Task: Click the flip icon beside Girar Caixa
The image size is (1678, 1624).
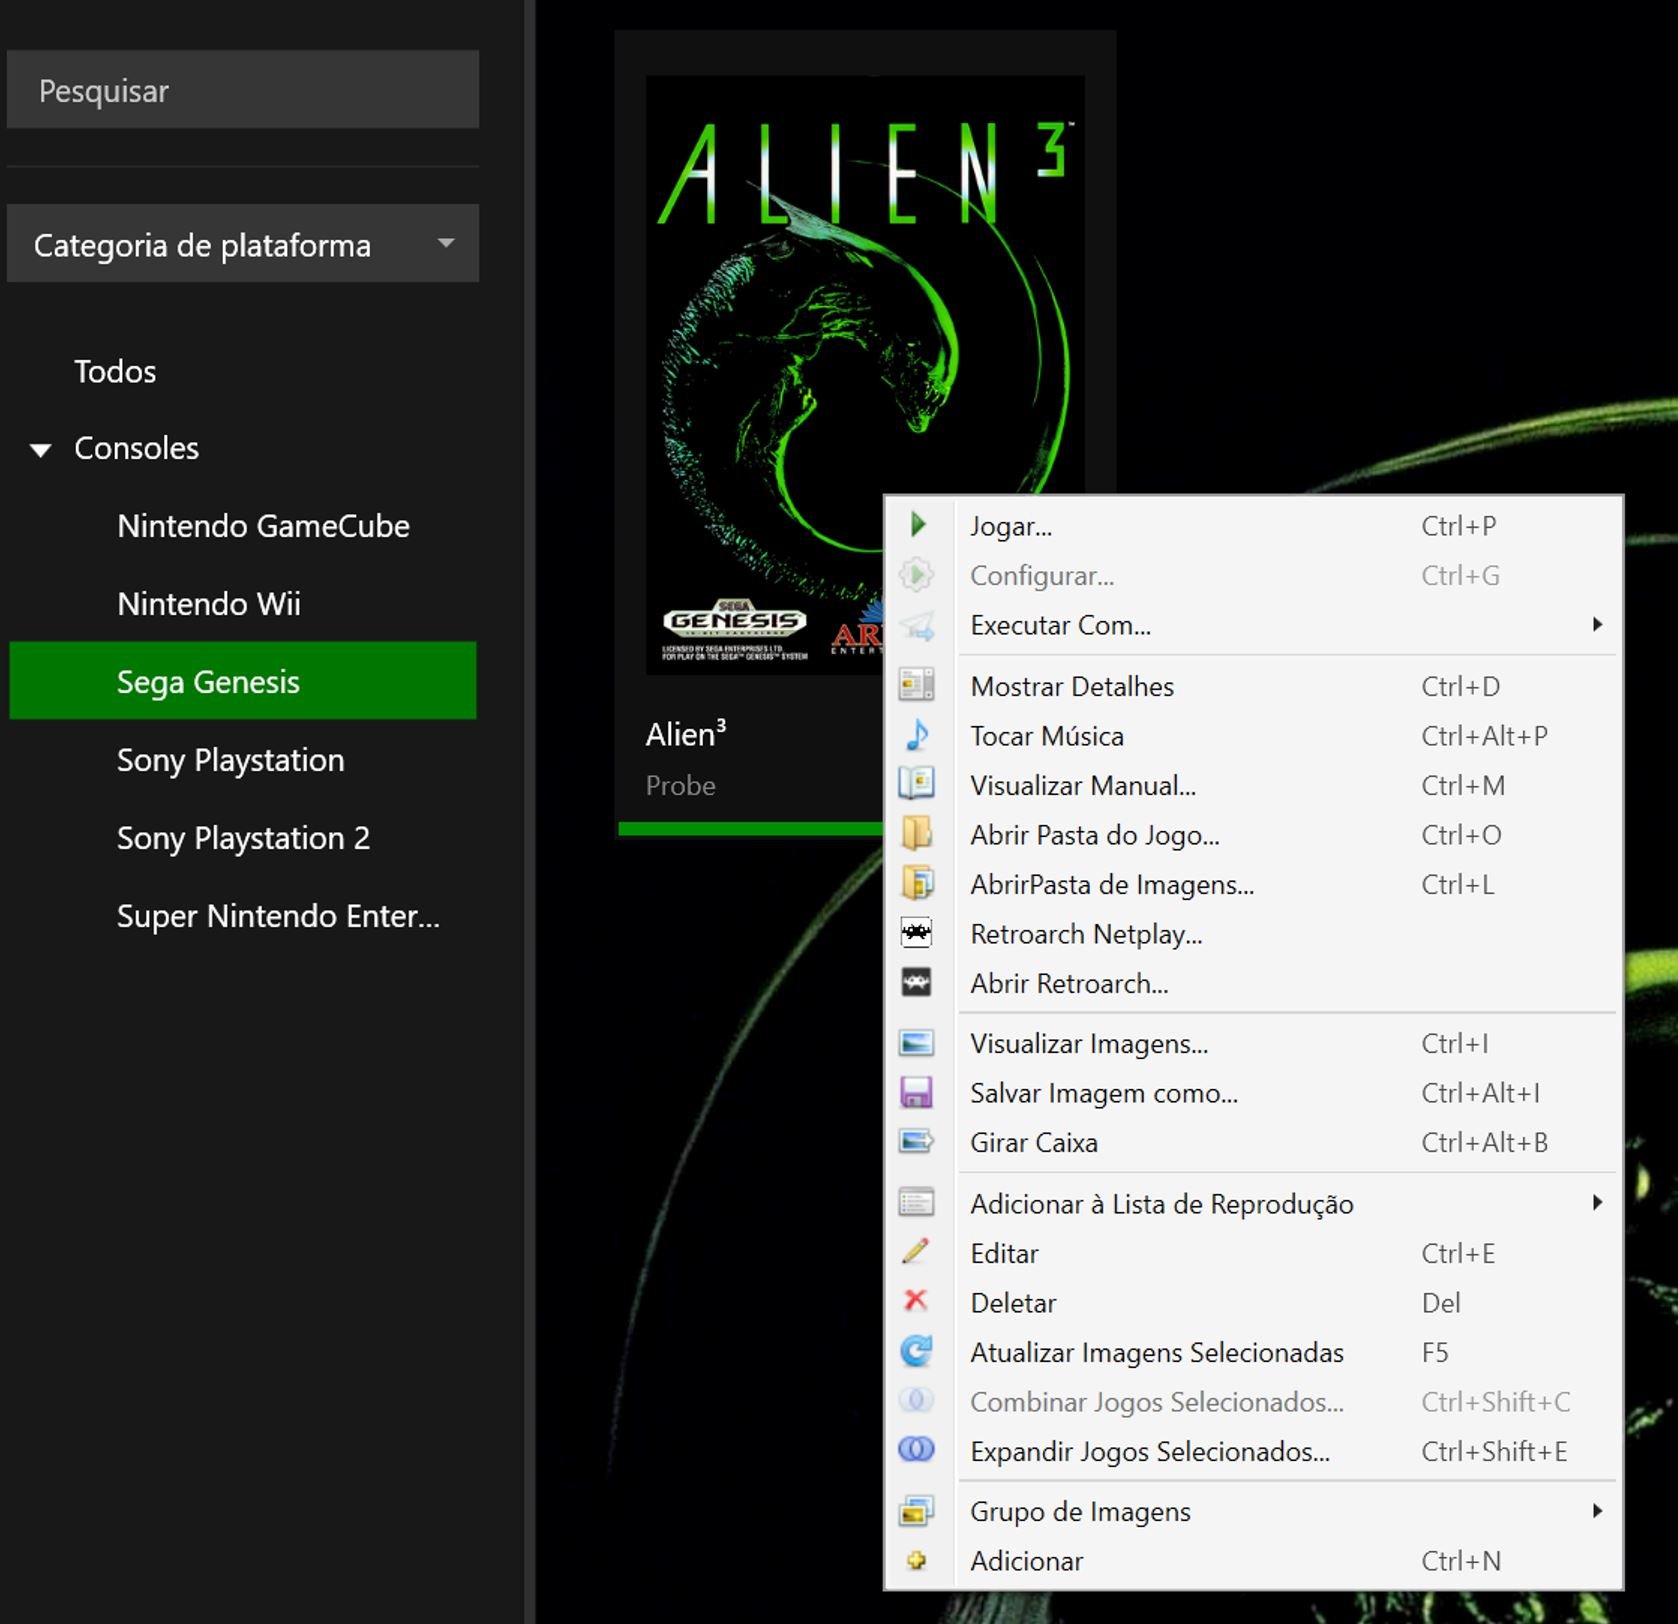Action: tap(916, 1141)
